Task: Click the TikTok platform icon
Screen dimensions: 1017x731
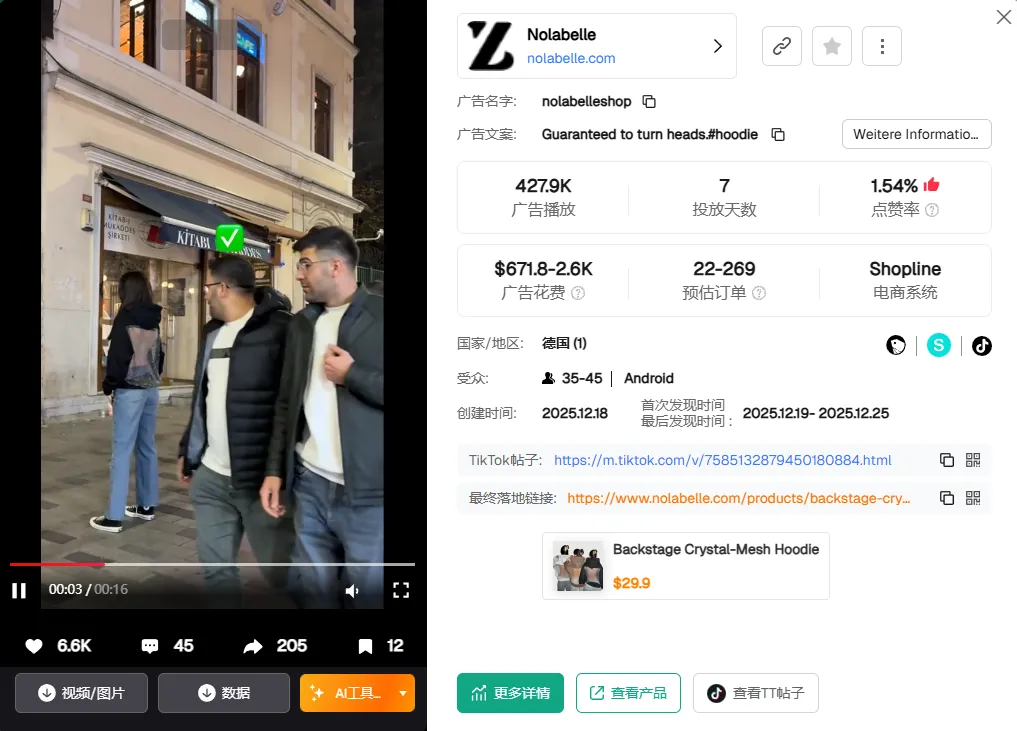Action: [x=981, y=346]
